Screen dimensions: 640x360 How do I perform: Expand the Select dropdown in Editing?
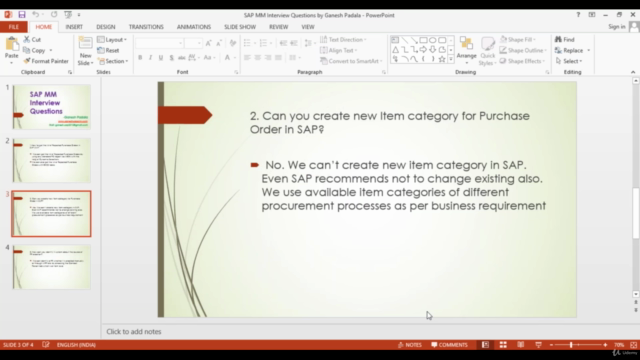point(569,61)
